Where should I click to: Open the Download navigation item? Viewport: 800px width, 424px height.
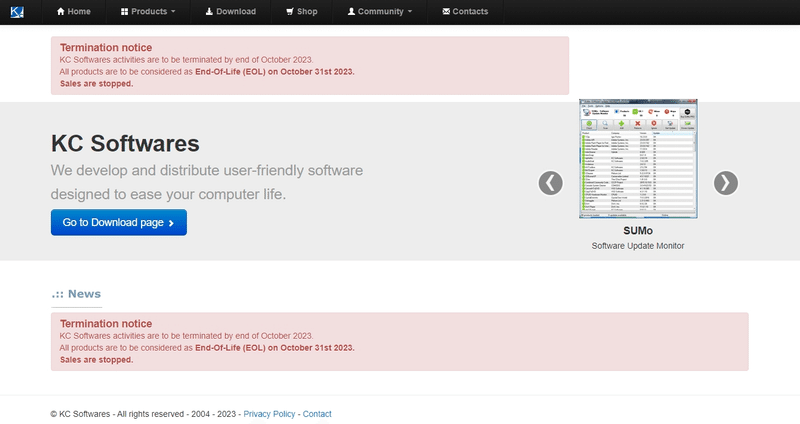point(231,12)
